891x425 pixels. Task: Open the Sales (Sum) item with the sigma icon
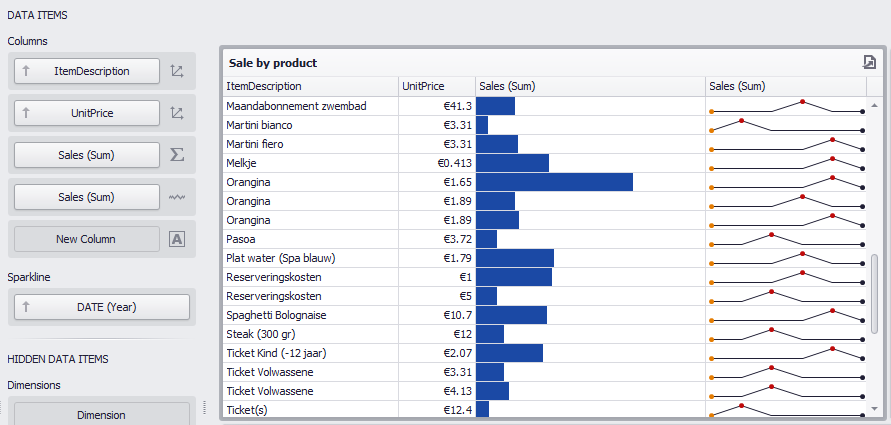tap(86, 155)
